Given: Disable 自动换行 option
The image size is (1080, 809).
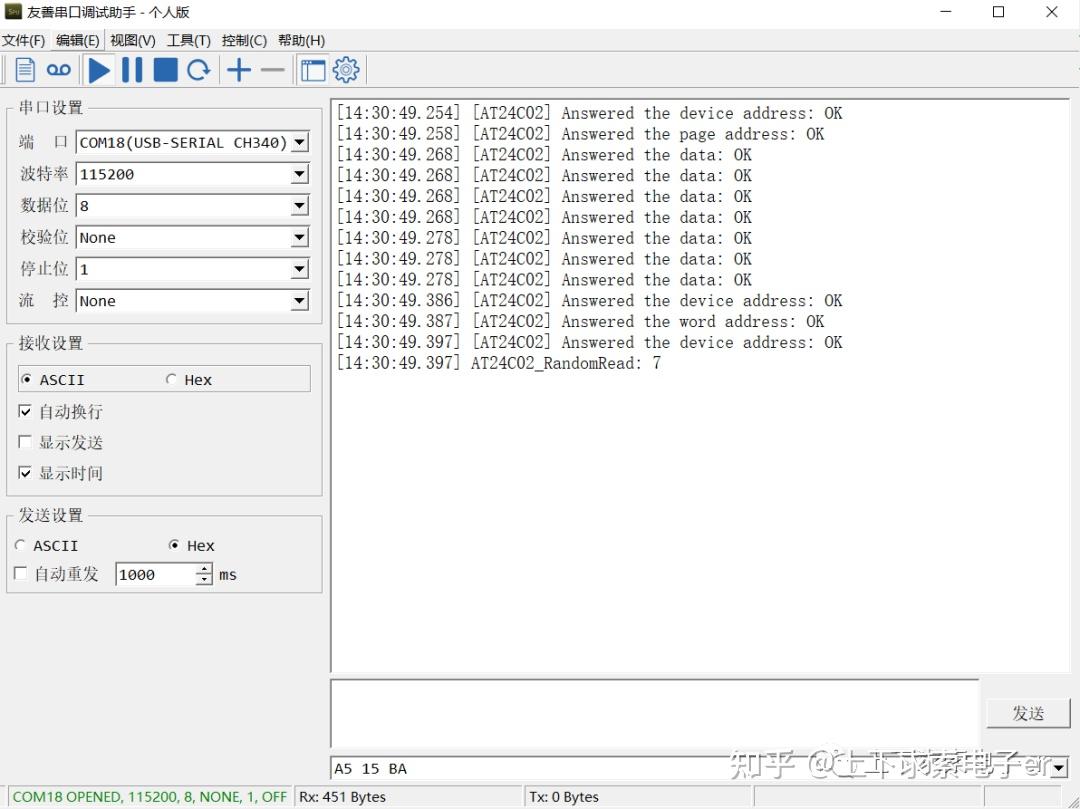Looking at the screenshot, I should click(25, 411).
